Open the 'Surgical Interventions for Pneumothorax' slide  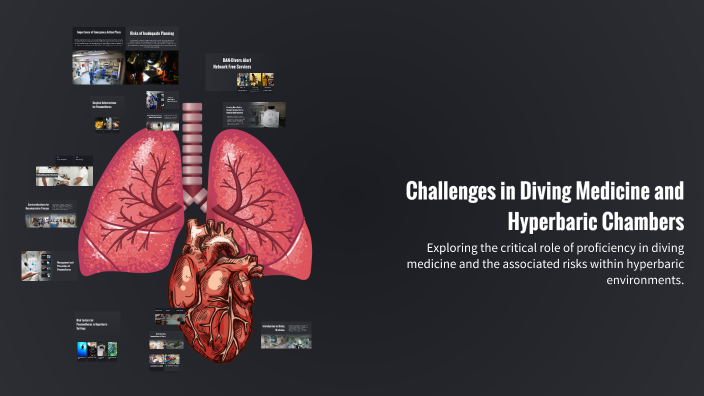pos(106,114)
